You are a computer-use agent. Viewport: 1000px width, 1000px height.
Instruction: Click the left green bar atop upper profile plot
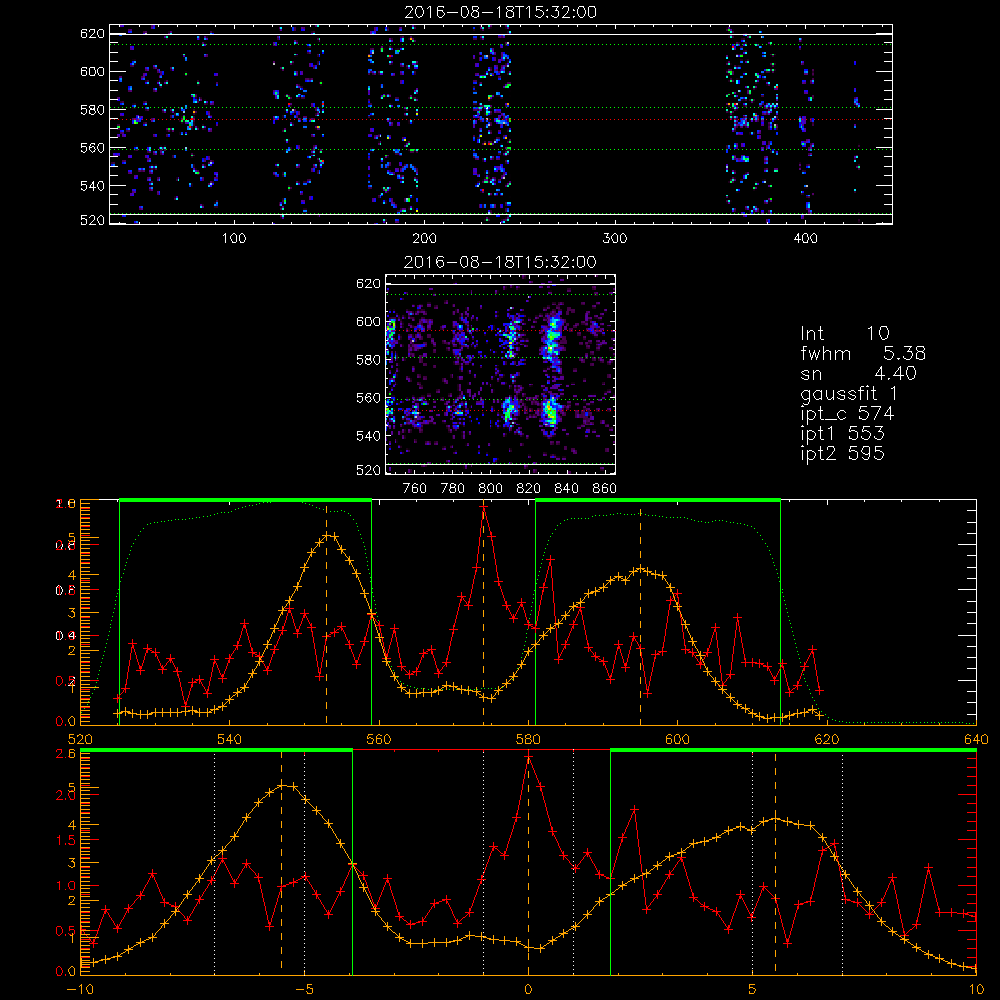pos(246,500)
